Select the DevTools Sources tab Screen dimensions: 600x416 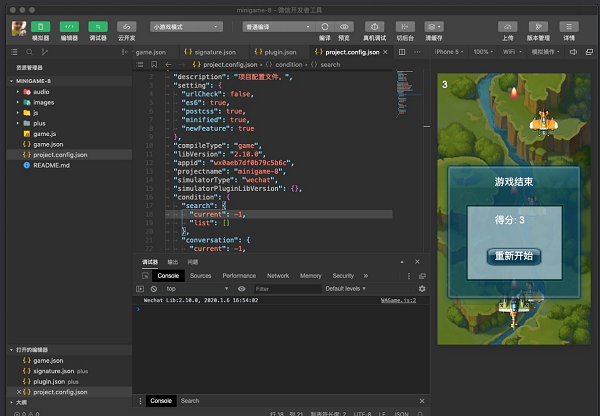tap(201, 276)
